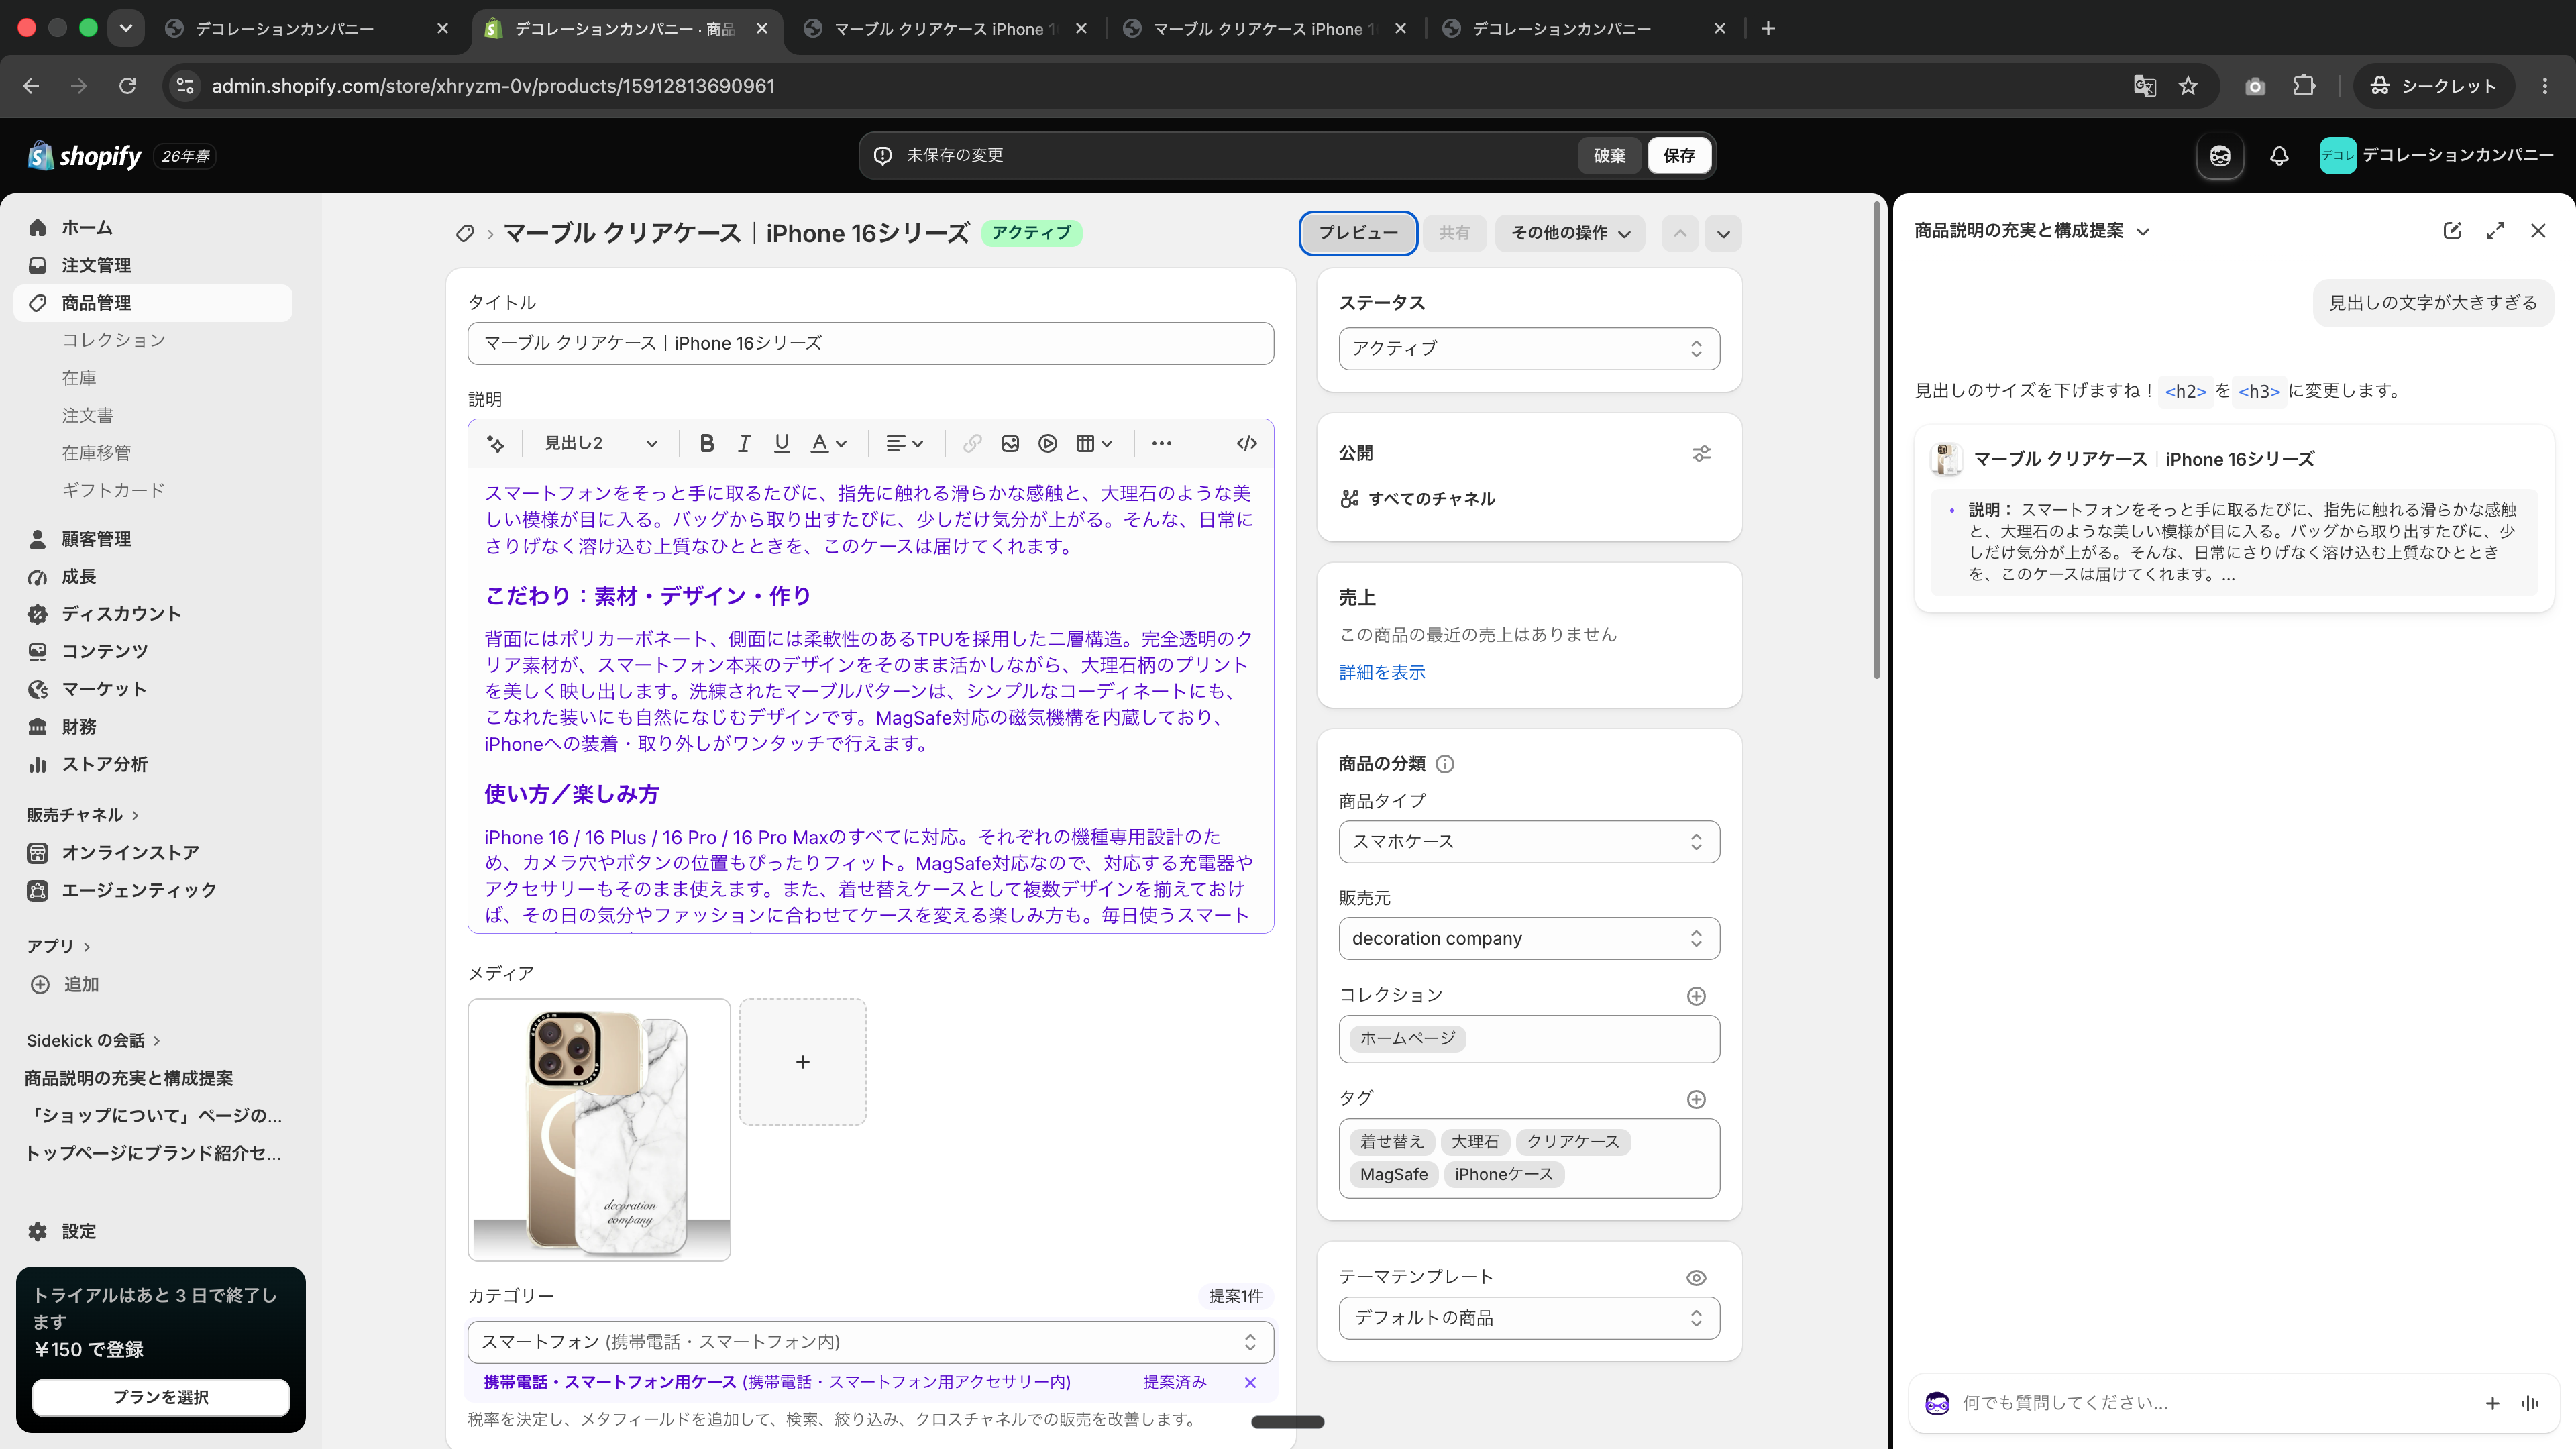Open 商品タイプ スマホケース dropdown
The image size is (2576, 1449).
tap(1529, 842)
